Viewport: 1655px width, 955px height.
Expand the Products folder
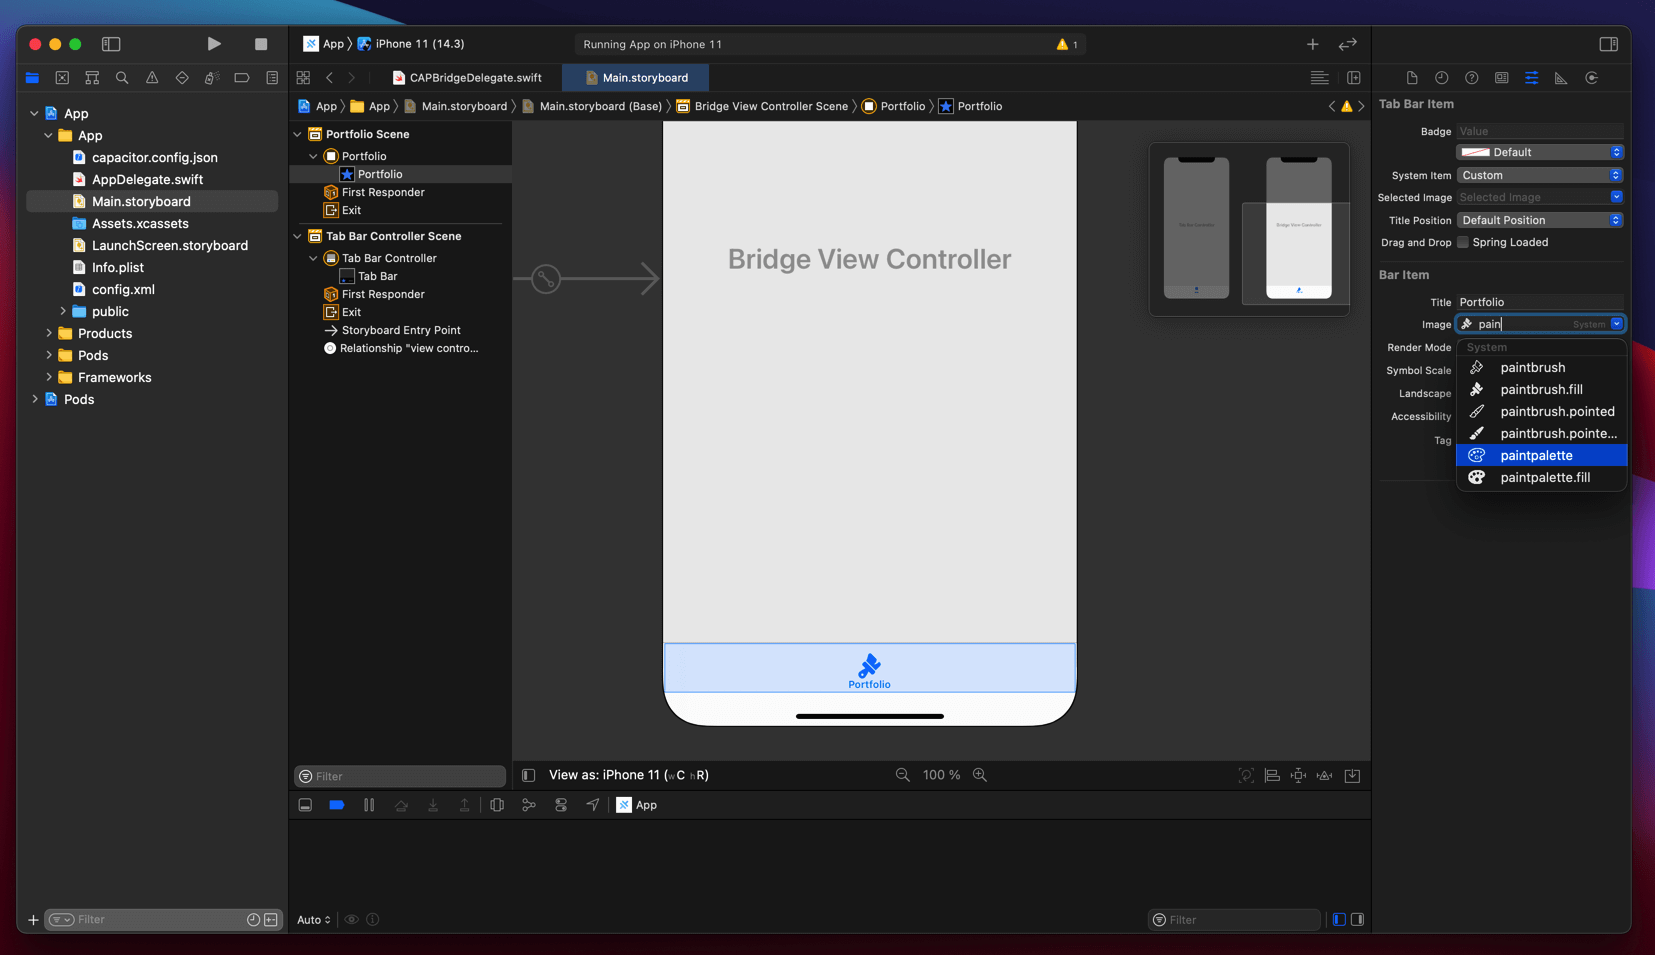pyautogui.click(x=48, y=333)
